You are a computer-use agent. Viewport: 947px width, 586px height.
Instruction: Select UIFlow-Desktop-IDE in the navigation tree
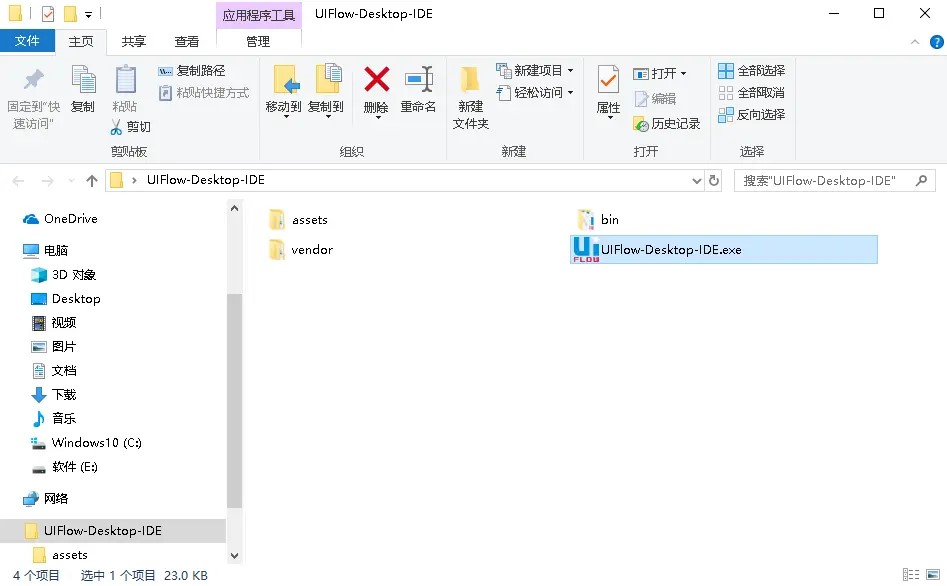113,530
